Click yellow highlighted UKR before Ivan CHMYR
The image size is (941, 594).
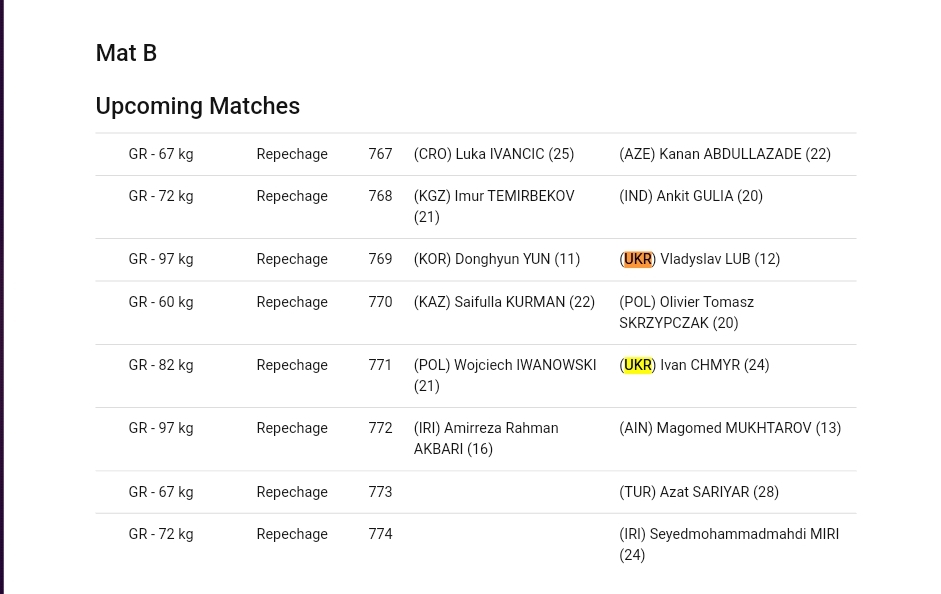(x=637, y=365)
